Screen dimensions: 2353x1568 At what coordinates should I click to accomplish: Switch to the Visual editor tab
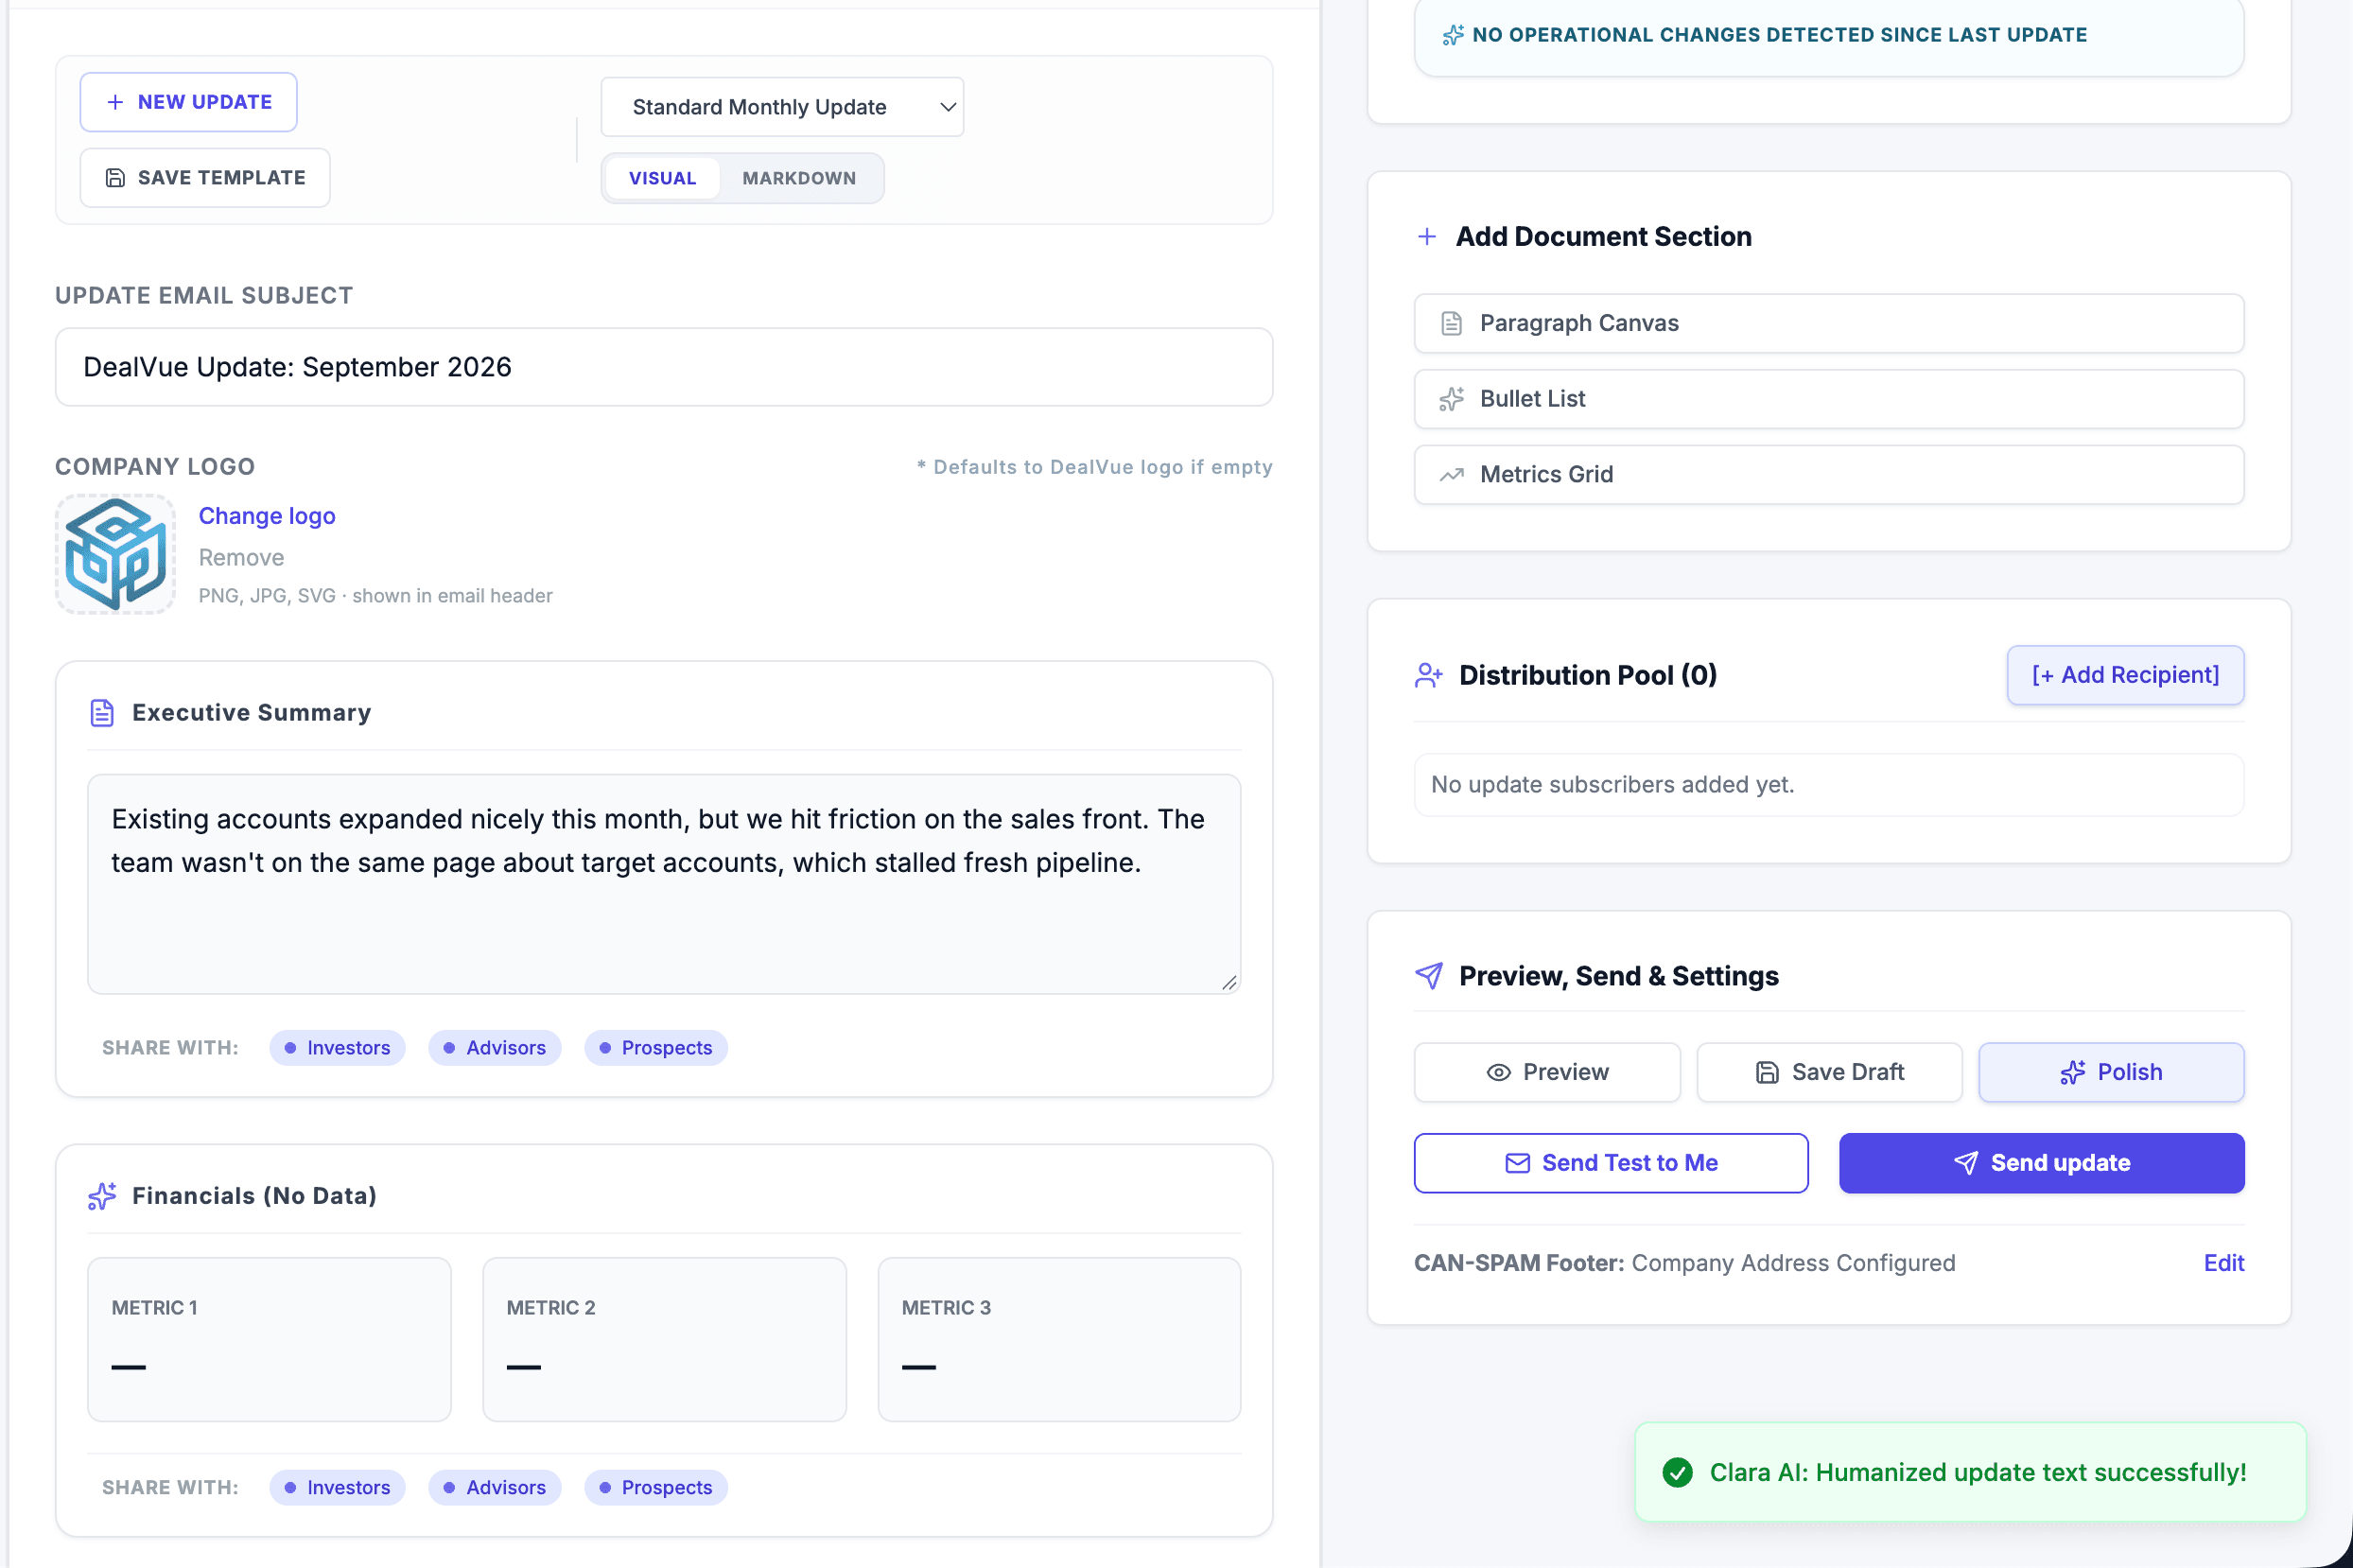[662, 178]
